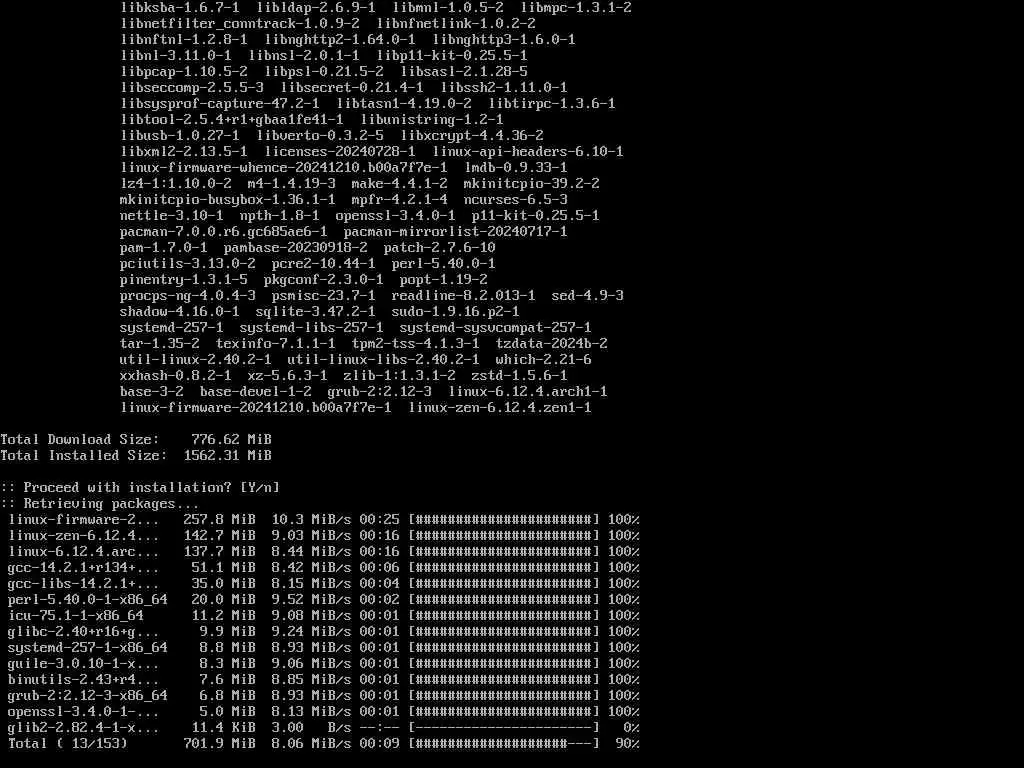Click the gcc-14.2.1+r134 download row name

84,568
